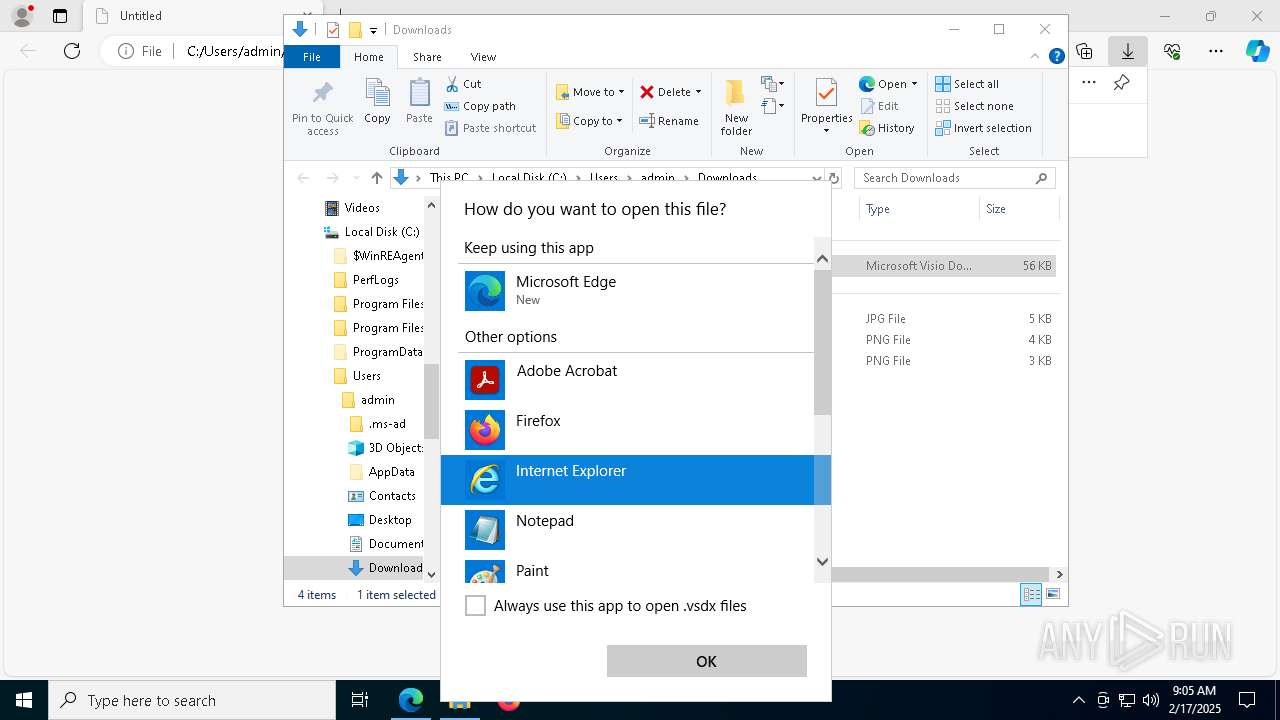Image resolution: width=1280 pixels, height=720 pixels.
Task: Open address bar history dropdown
Action: coord(817,178)
